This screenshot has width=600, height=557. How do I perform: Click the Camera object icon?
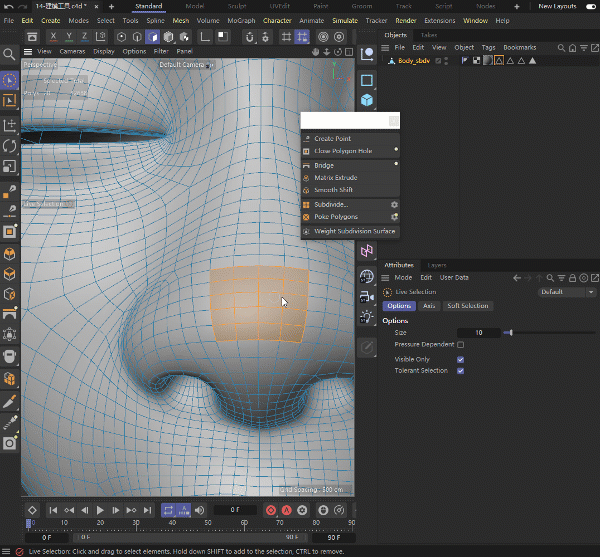[x=367, y=295]
